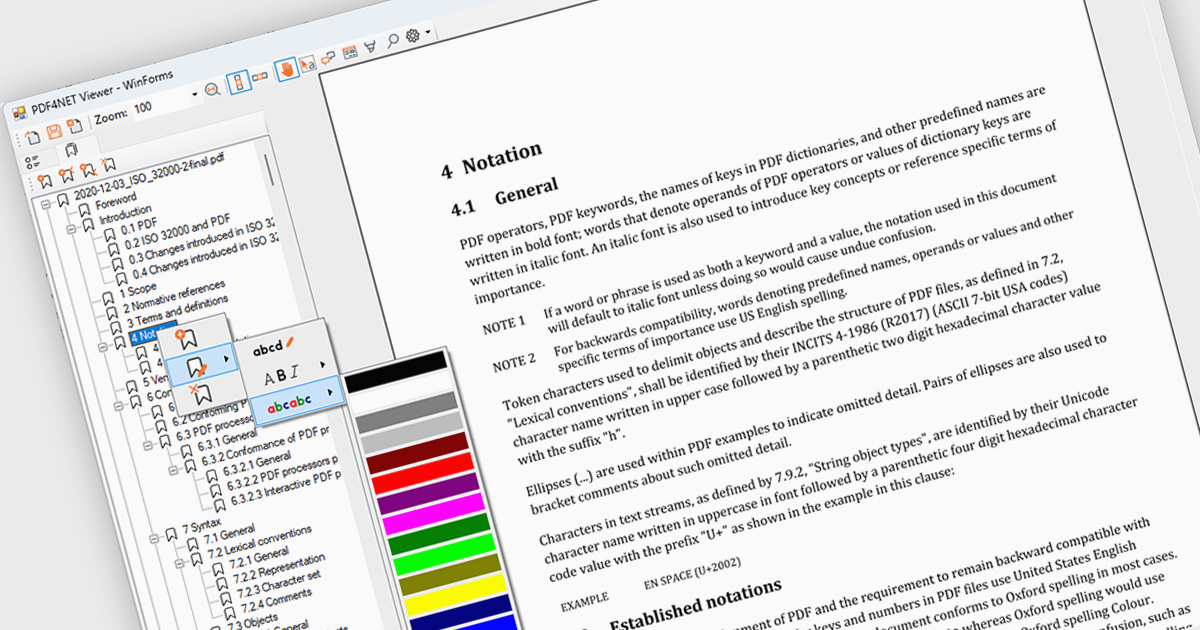Open the settings gear dropdown arrow

pos(429,32)
